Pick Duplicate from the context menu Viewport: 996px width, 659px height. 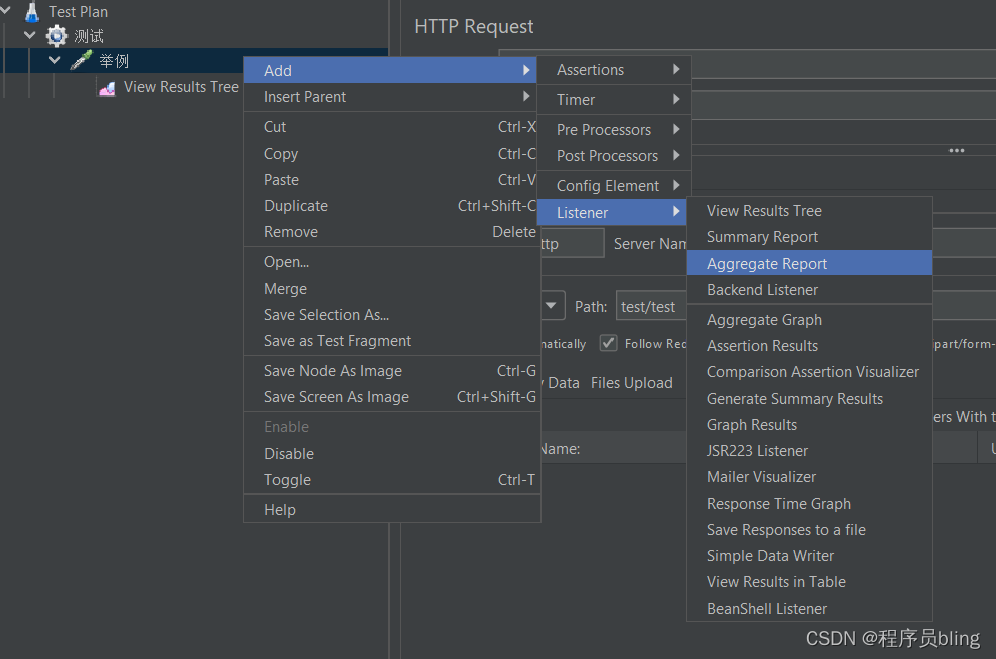[296, 206]
